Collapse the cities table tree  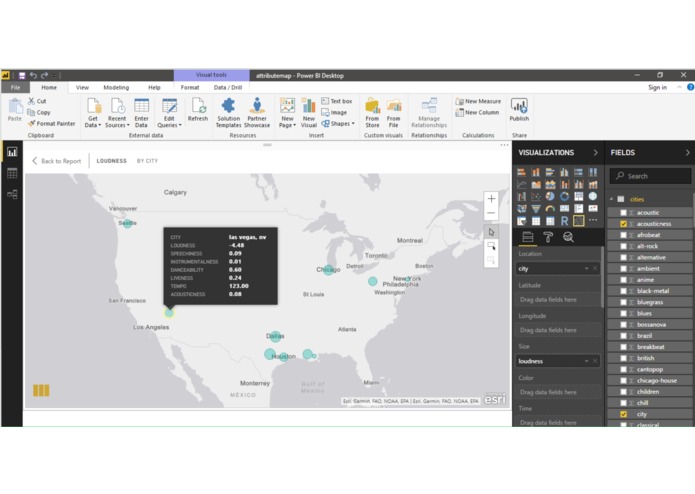pos(612,199)
